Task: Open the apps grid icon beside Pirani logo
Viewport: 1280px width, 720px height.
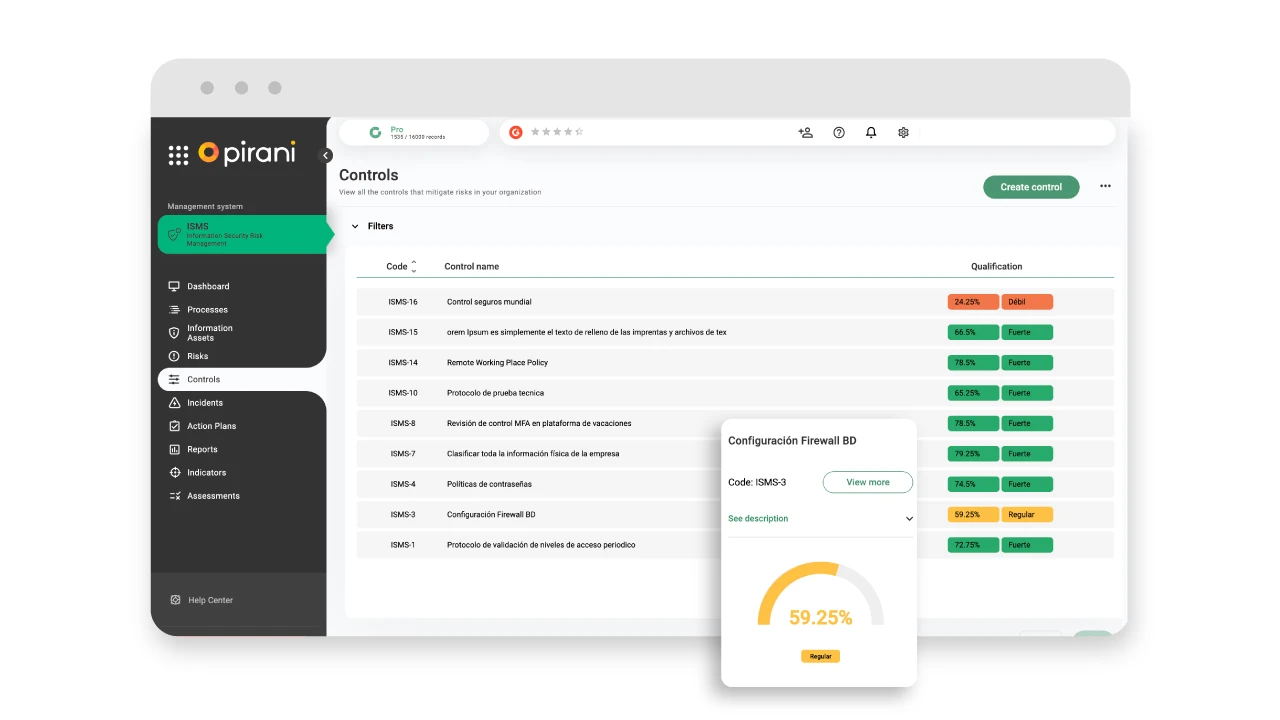Action: tap(178, 154)
